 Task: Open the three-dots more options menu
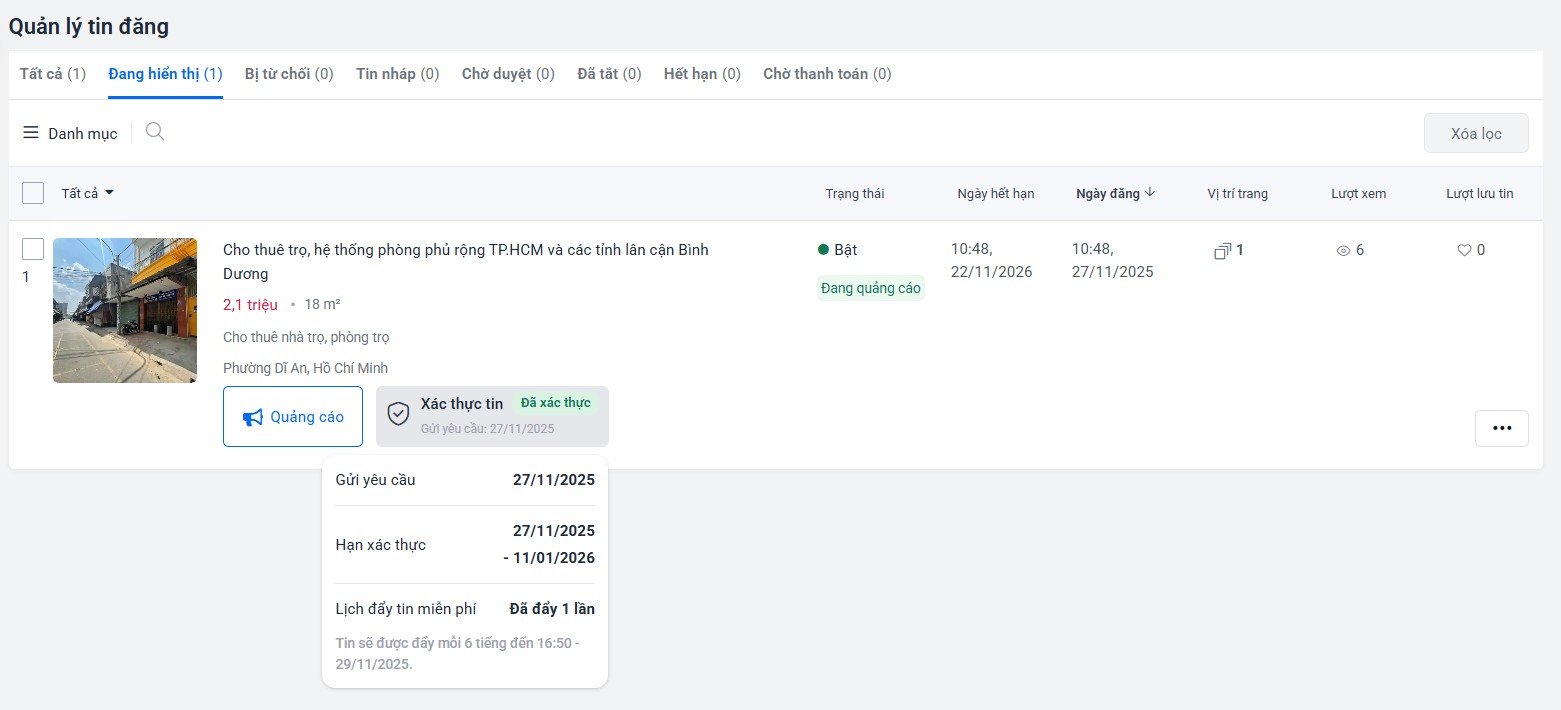[x=1501, y=428]
